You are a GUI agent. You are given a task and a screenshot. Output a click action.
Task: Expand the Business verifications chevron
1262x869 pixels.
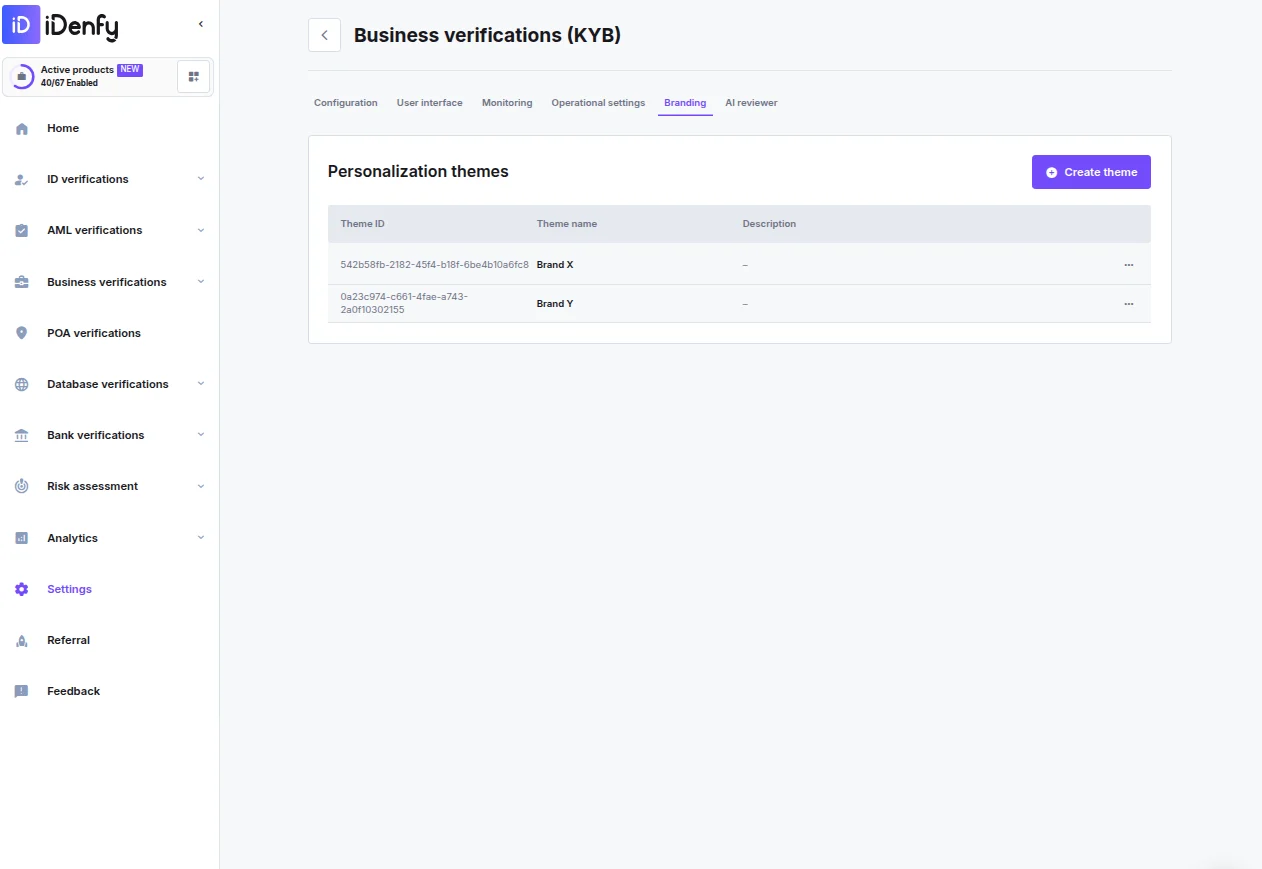201,281
